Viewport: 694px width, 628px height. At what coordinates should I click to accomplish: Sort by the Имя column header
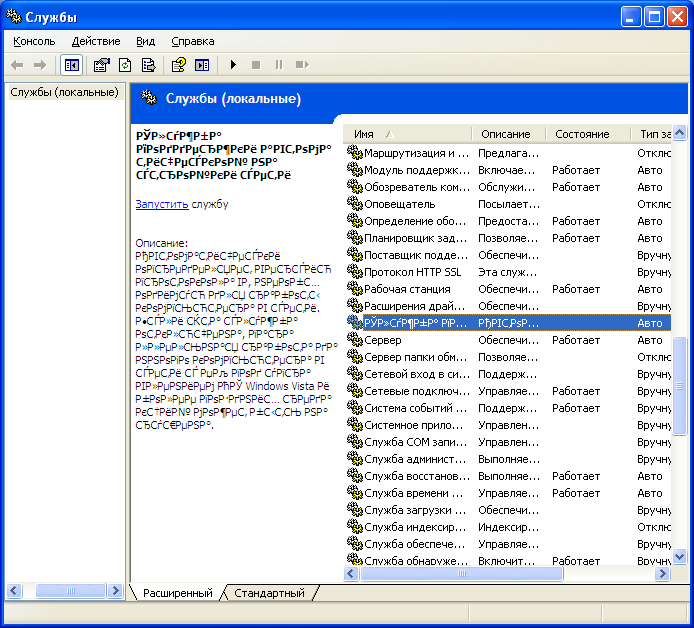tap(406, 134)
